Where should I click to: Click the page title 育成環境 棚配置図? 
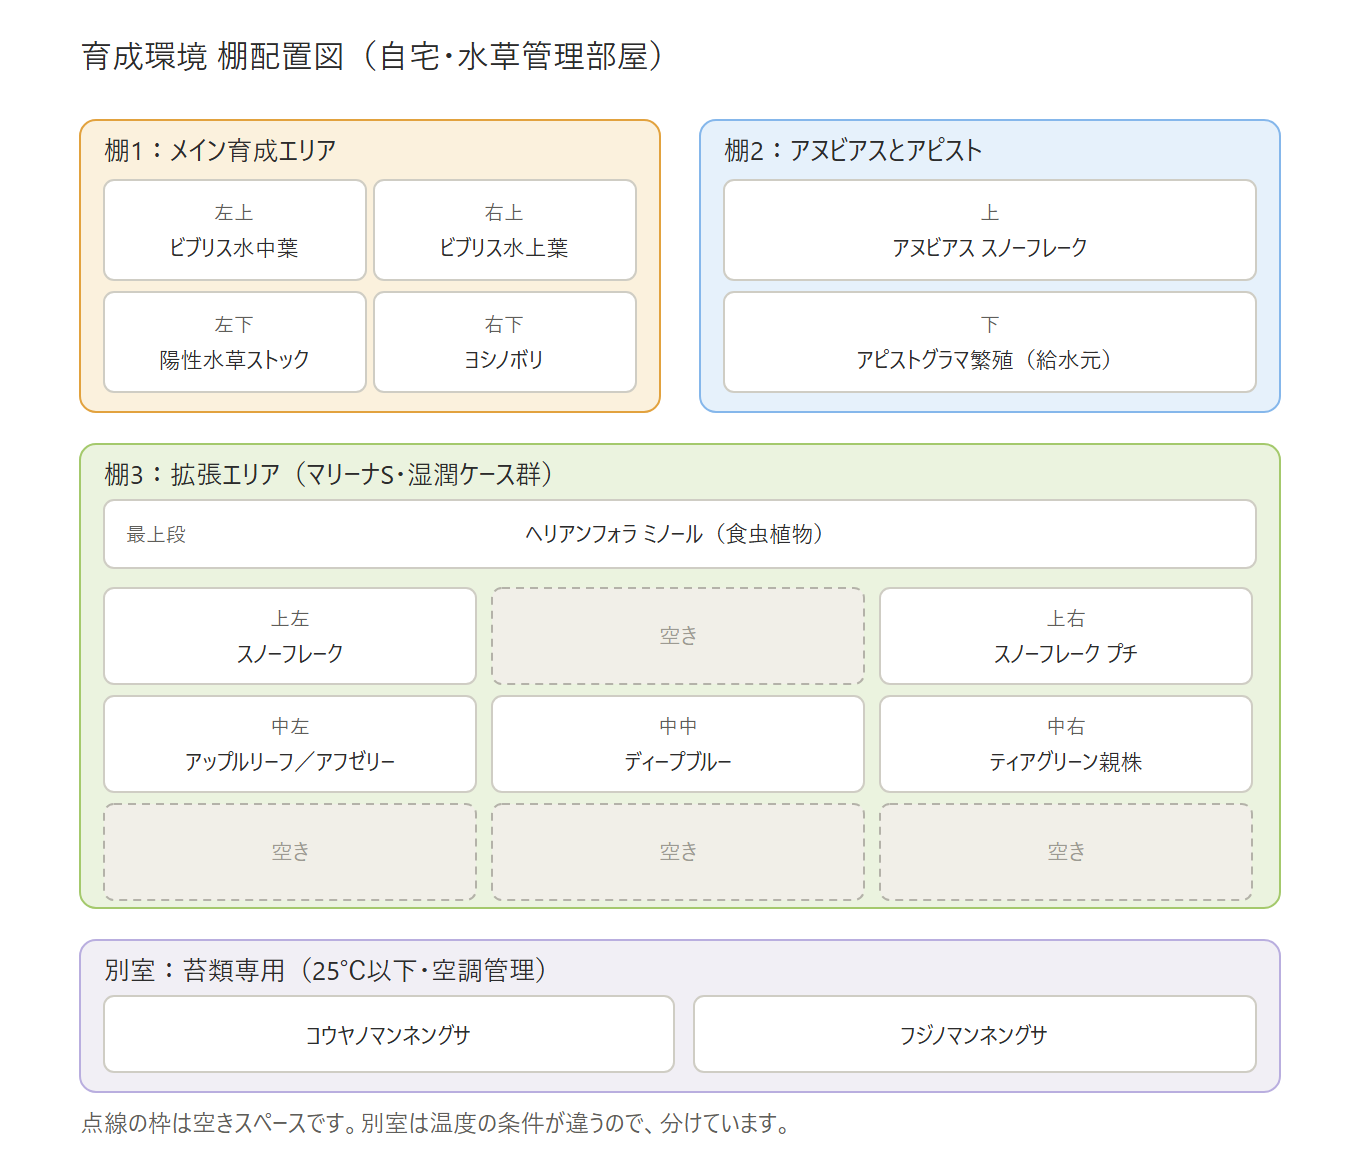click(x=373, y=56)
